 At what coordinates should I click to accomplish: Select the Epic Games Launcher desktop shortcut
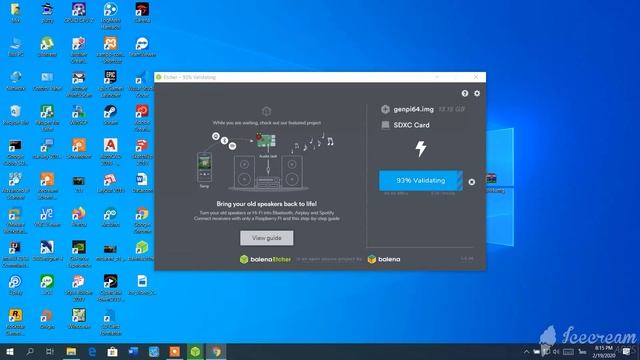point(110,83)
